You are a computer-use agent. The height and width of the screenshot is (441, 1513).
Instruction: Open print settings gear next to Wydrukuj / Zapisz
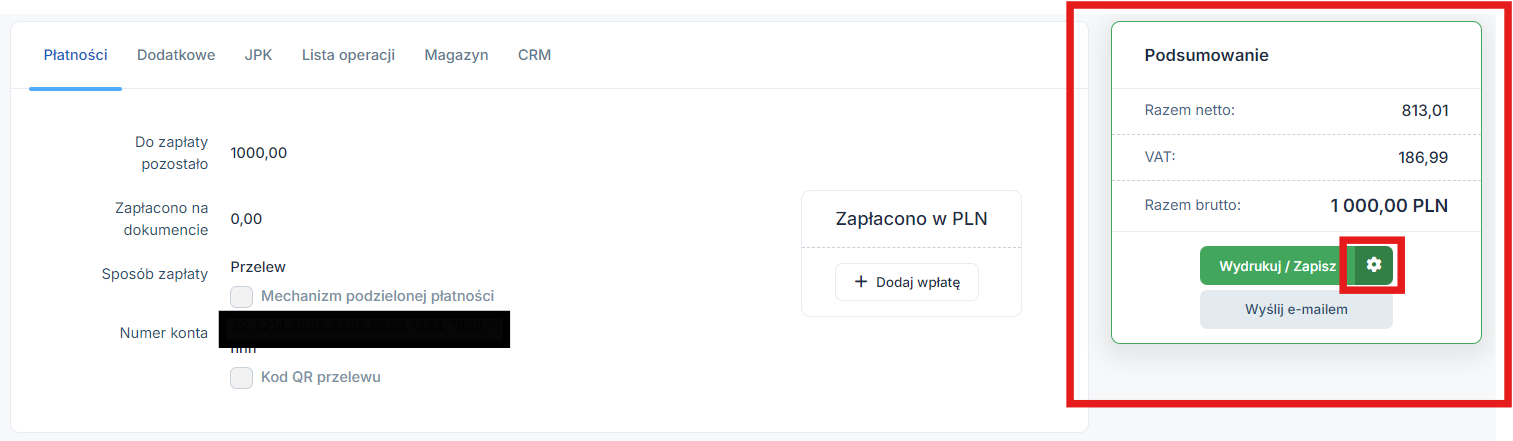coord(1374,265)
